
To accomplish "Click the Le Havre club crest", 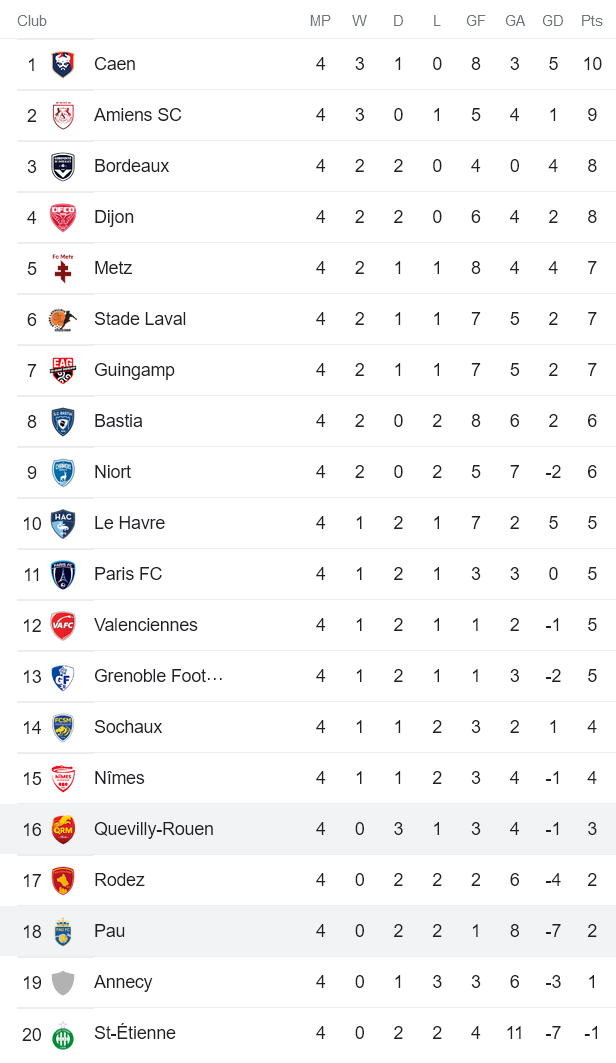I will click(x=63, y=524).
